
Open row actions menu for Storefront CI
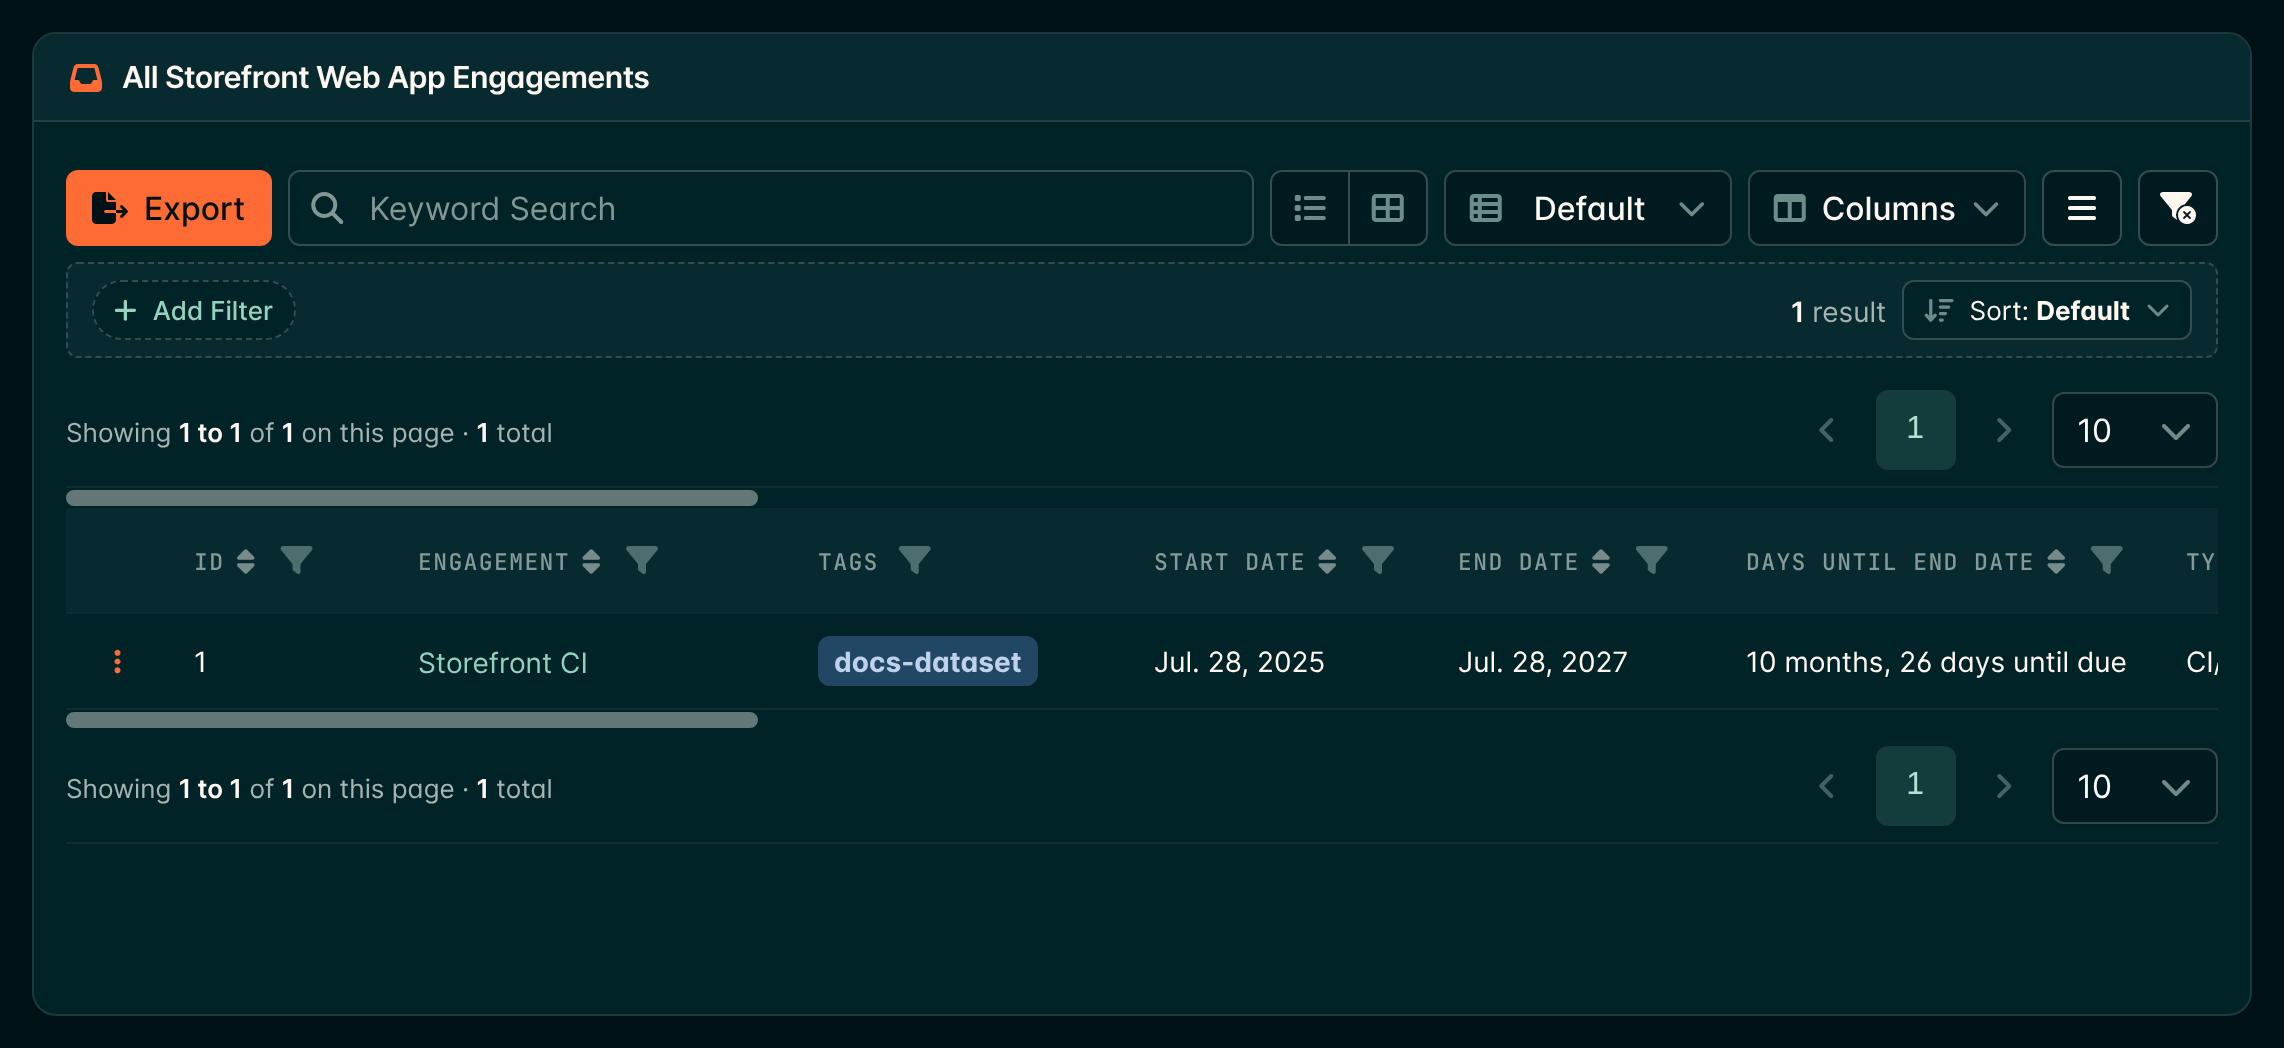(x=117, y=662)
